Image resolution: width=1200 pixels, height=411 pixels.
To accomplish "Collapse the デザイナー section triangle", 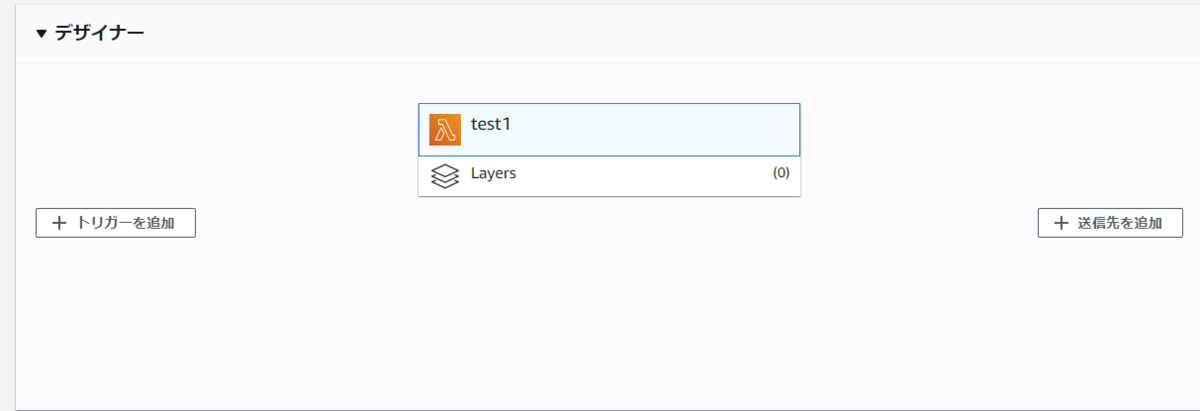I will coord(41,33).
